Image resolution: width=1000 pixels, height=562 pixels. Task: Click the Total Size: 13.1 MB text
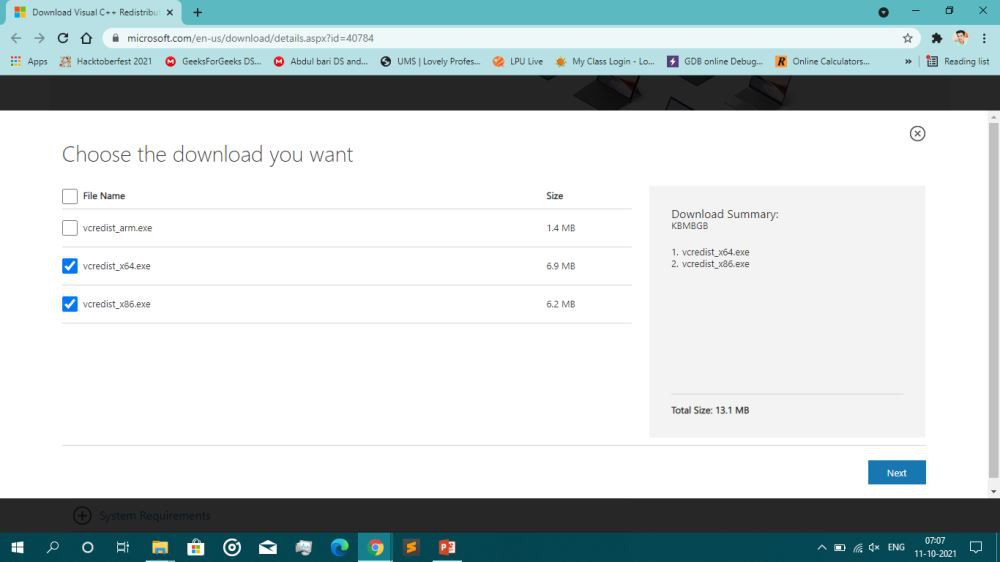(710, 410)
